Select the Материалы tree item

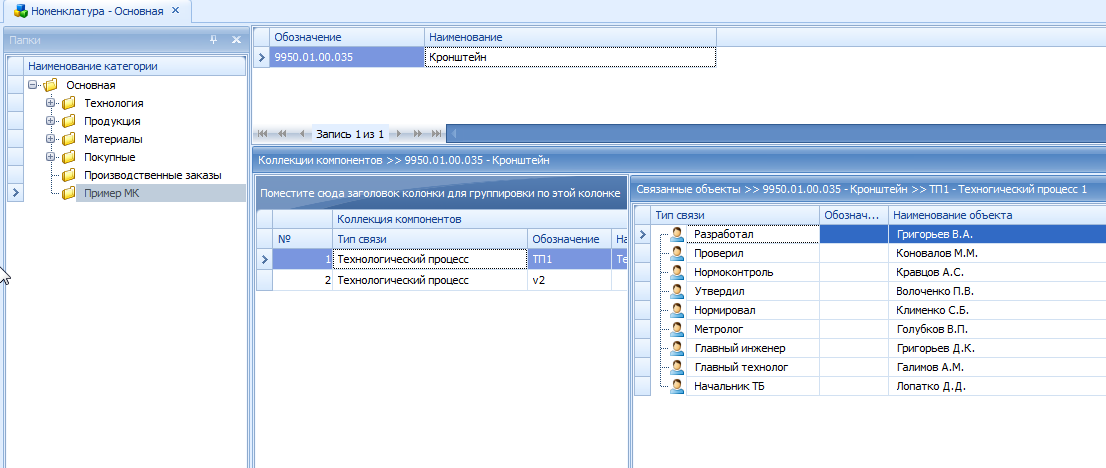tap(113, 139)
